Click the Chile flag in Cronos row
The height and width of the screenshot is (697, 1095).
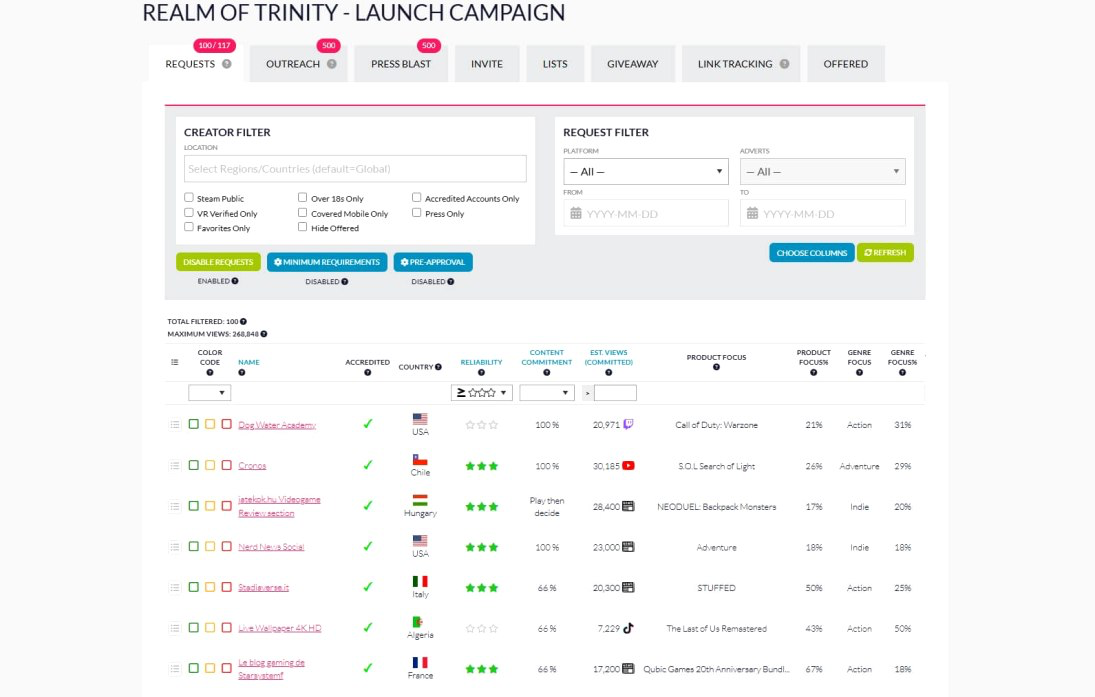pyautogui.click(x=420, y=460)
